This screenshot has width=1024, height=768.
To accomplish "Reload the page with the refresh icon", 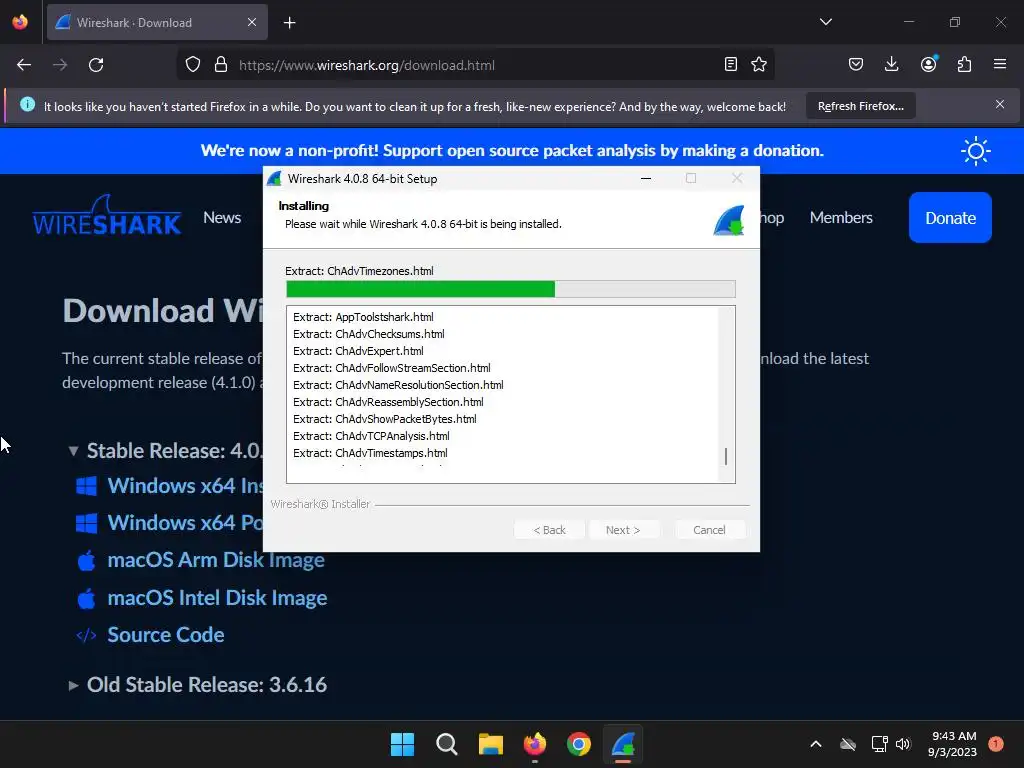I will 96,65.
